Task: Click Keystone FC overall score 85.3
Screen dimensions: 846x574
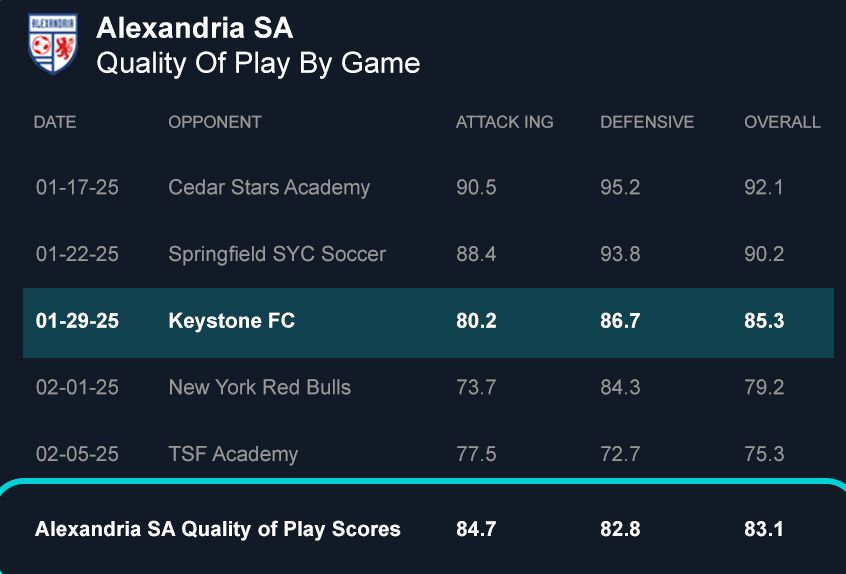Action: (x=764, y=322)
